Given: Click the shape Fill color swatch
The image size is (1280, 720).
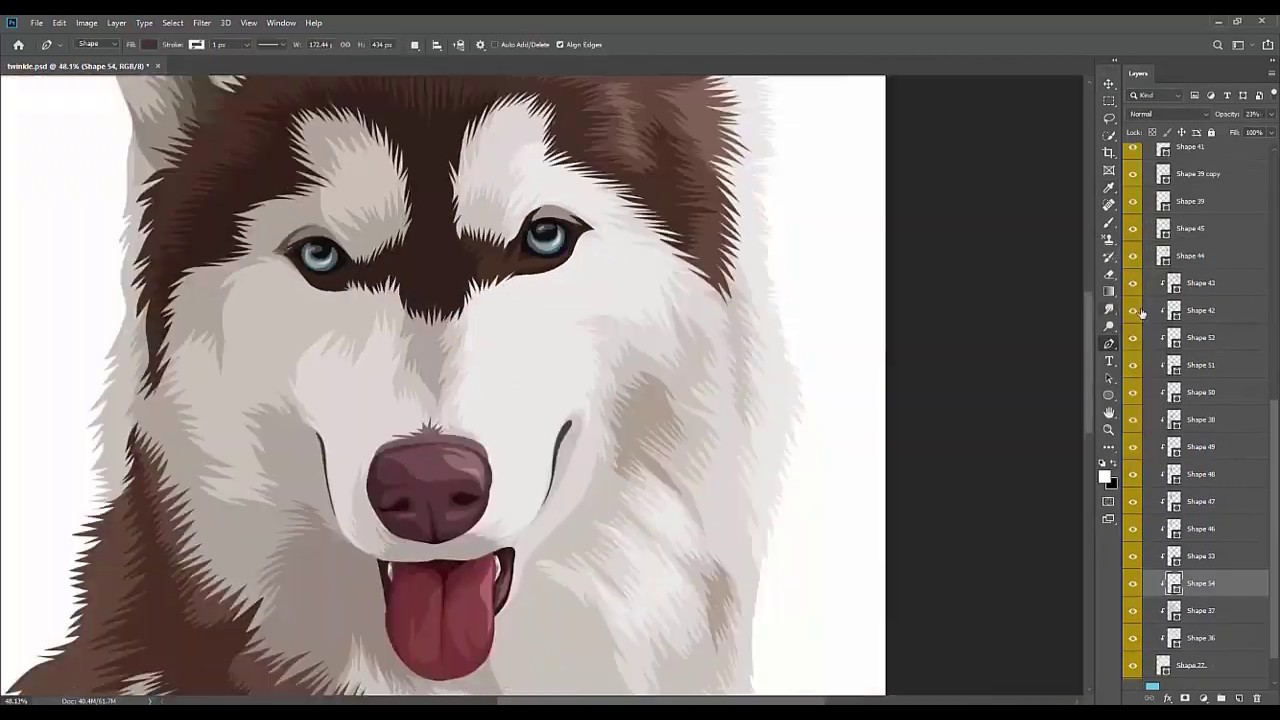Looking at the screenshot, I should point(149,45).
